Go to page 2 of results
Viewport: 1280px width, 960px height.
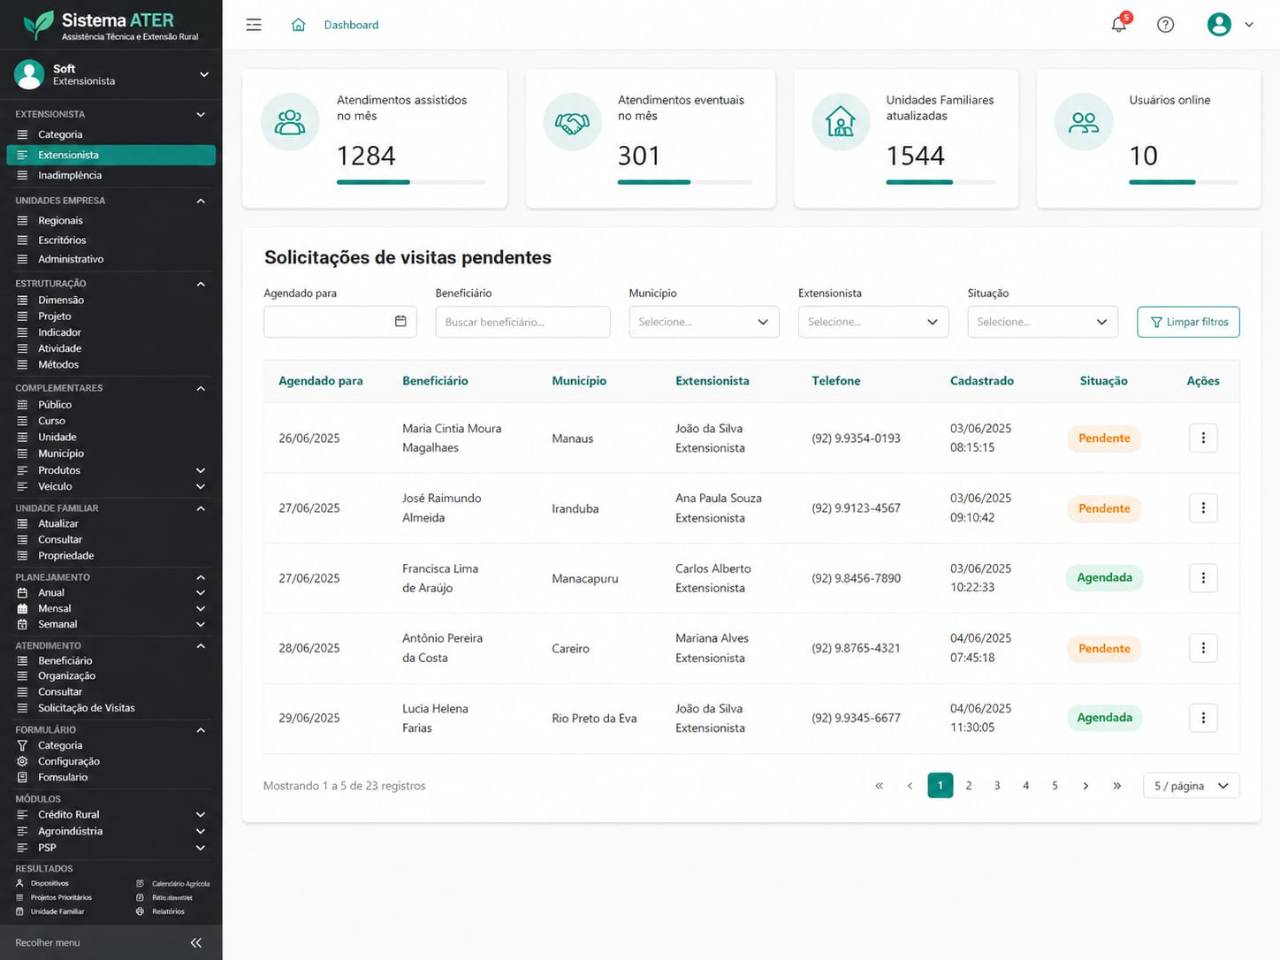968,786
